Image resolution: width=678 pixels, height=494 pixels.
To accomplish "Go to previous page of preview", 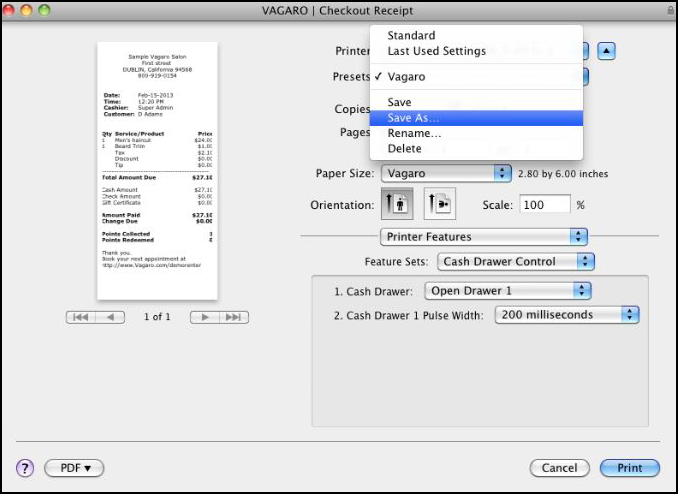I will [110, 317].
